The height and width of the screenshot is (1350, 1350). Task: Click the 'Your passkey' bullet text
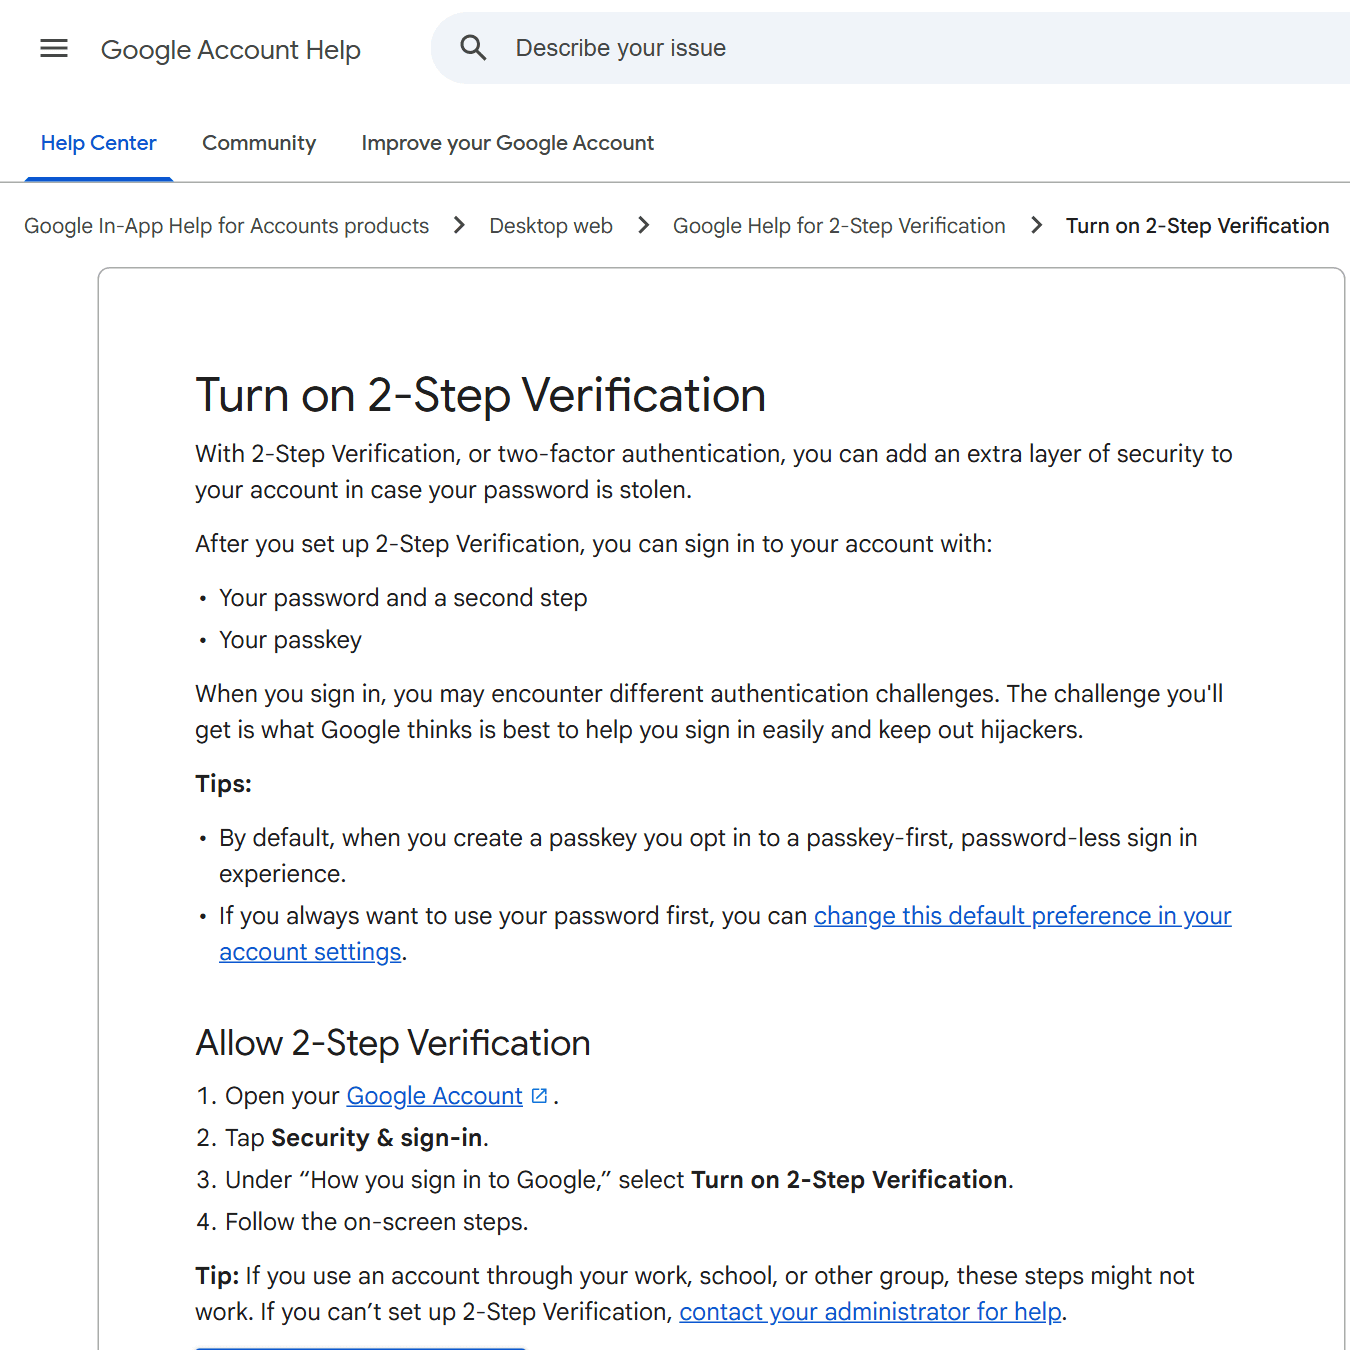click(x=291, y=640)
